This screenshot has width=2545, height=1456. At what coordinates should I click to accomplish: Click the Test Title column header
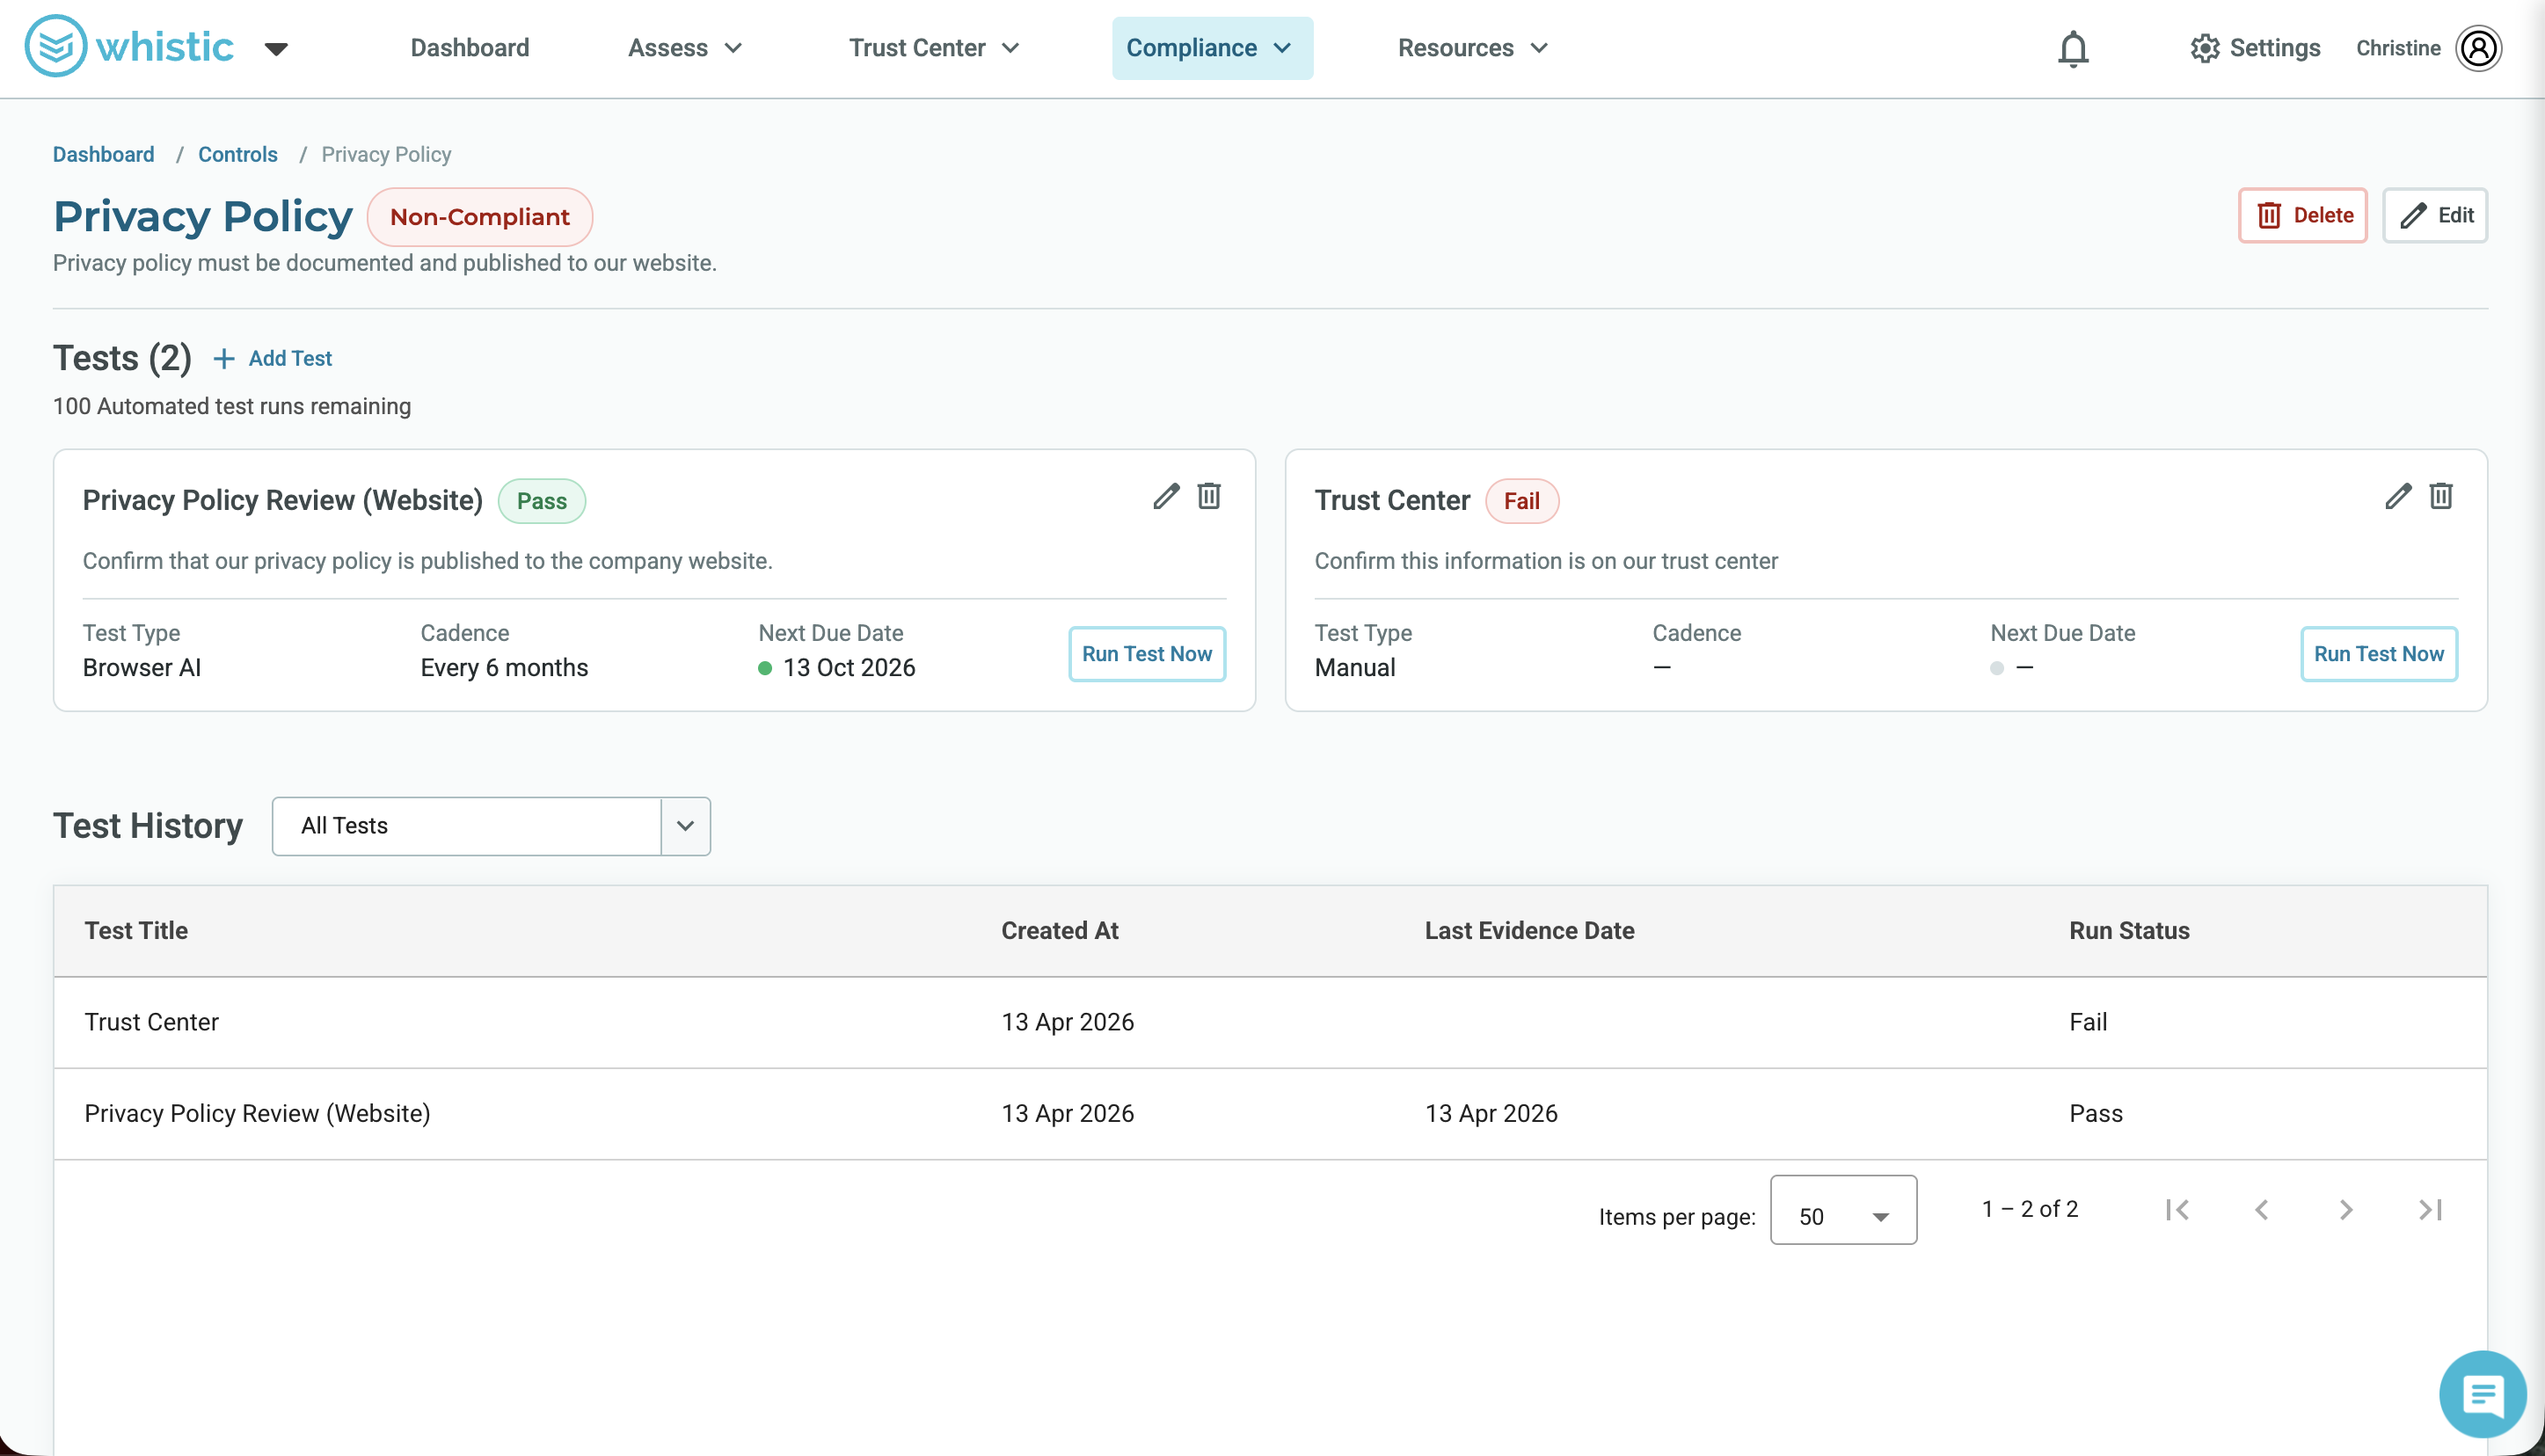pos(136,931)
